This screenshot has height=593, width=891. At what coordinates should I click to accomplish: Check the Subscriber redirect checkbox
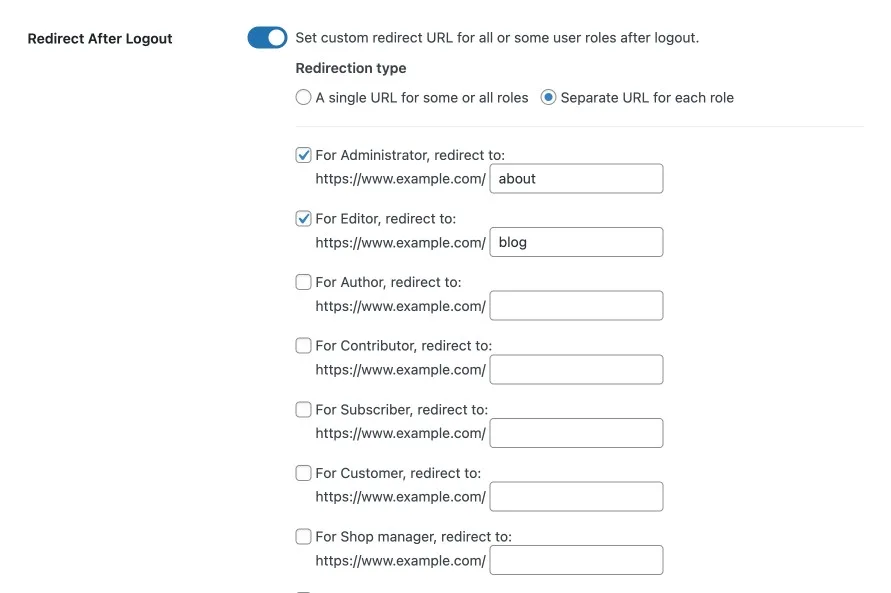pos(303,410)
